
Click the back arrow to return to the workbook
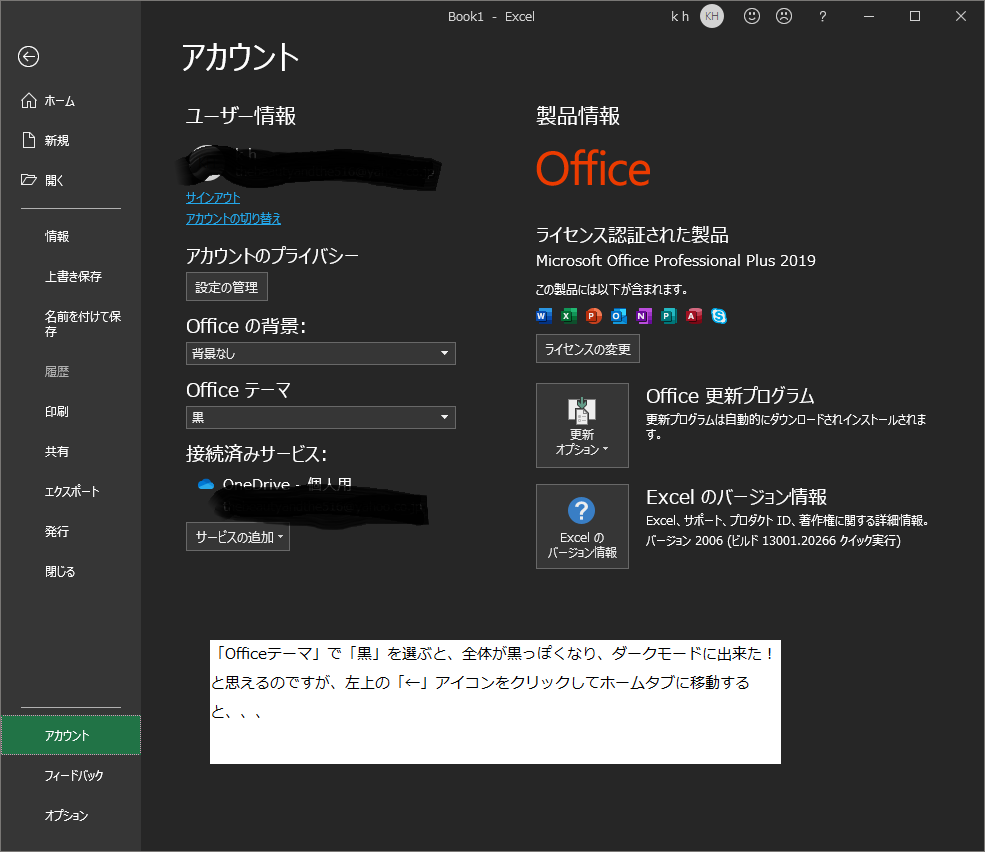(x=28, y=57)
